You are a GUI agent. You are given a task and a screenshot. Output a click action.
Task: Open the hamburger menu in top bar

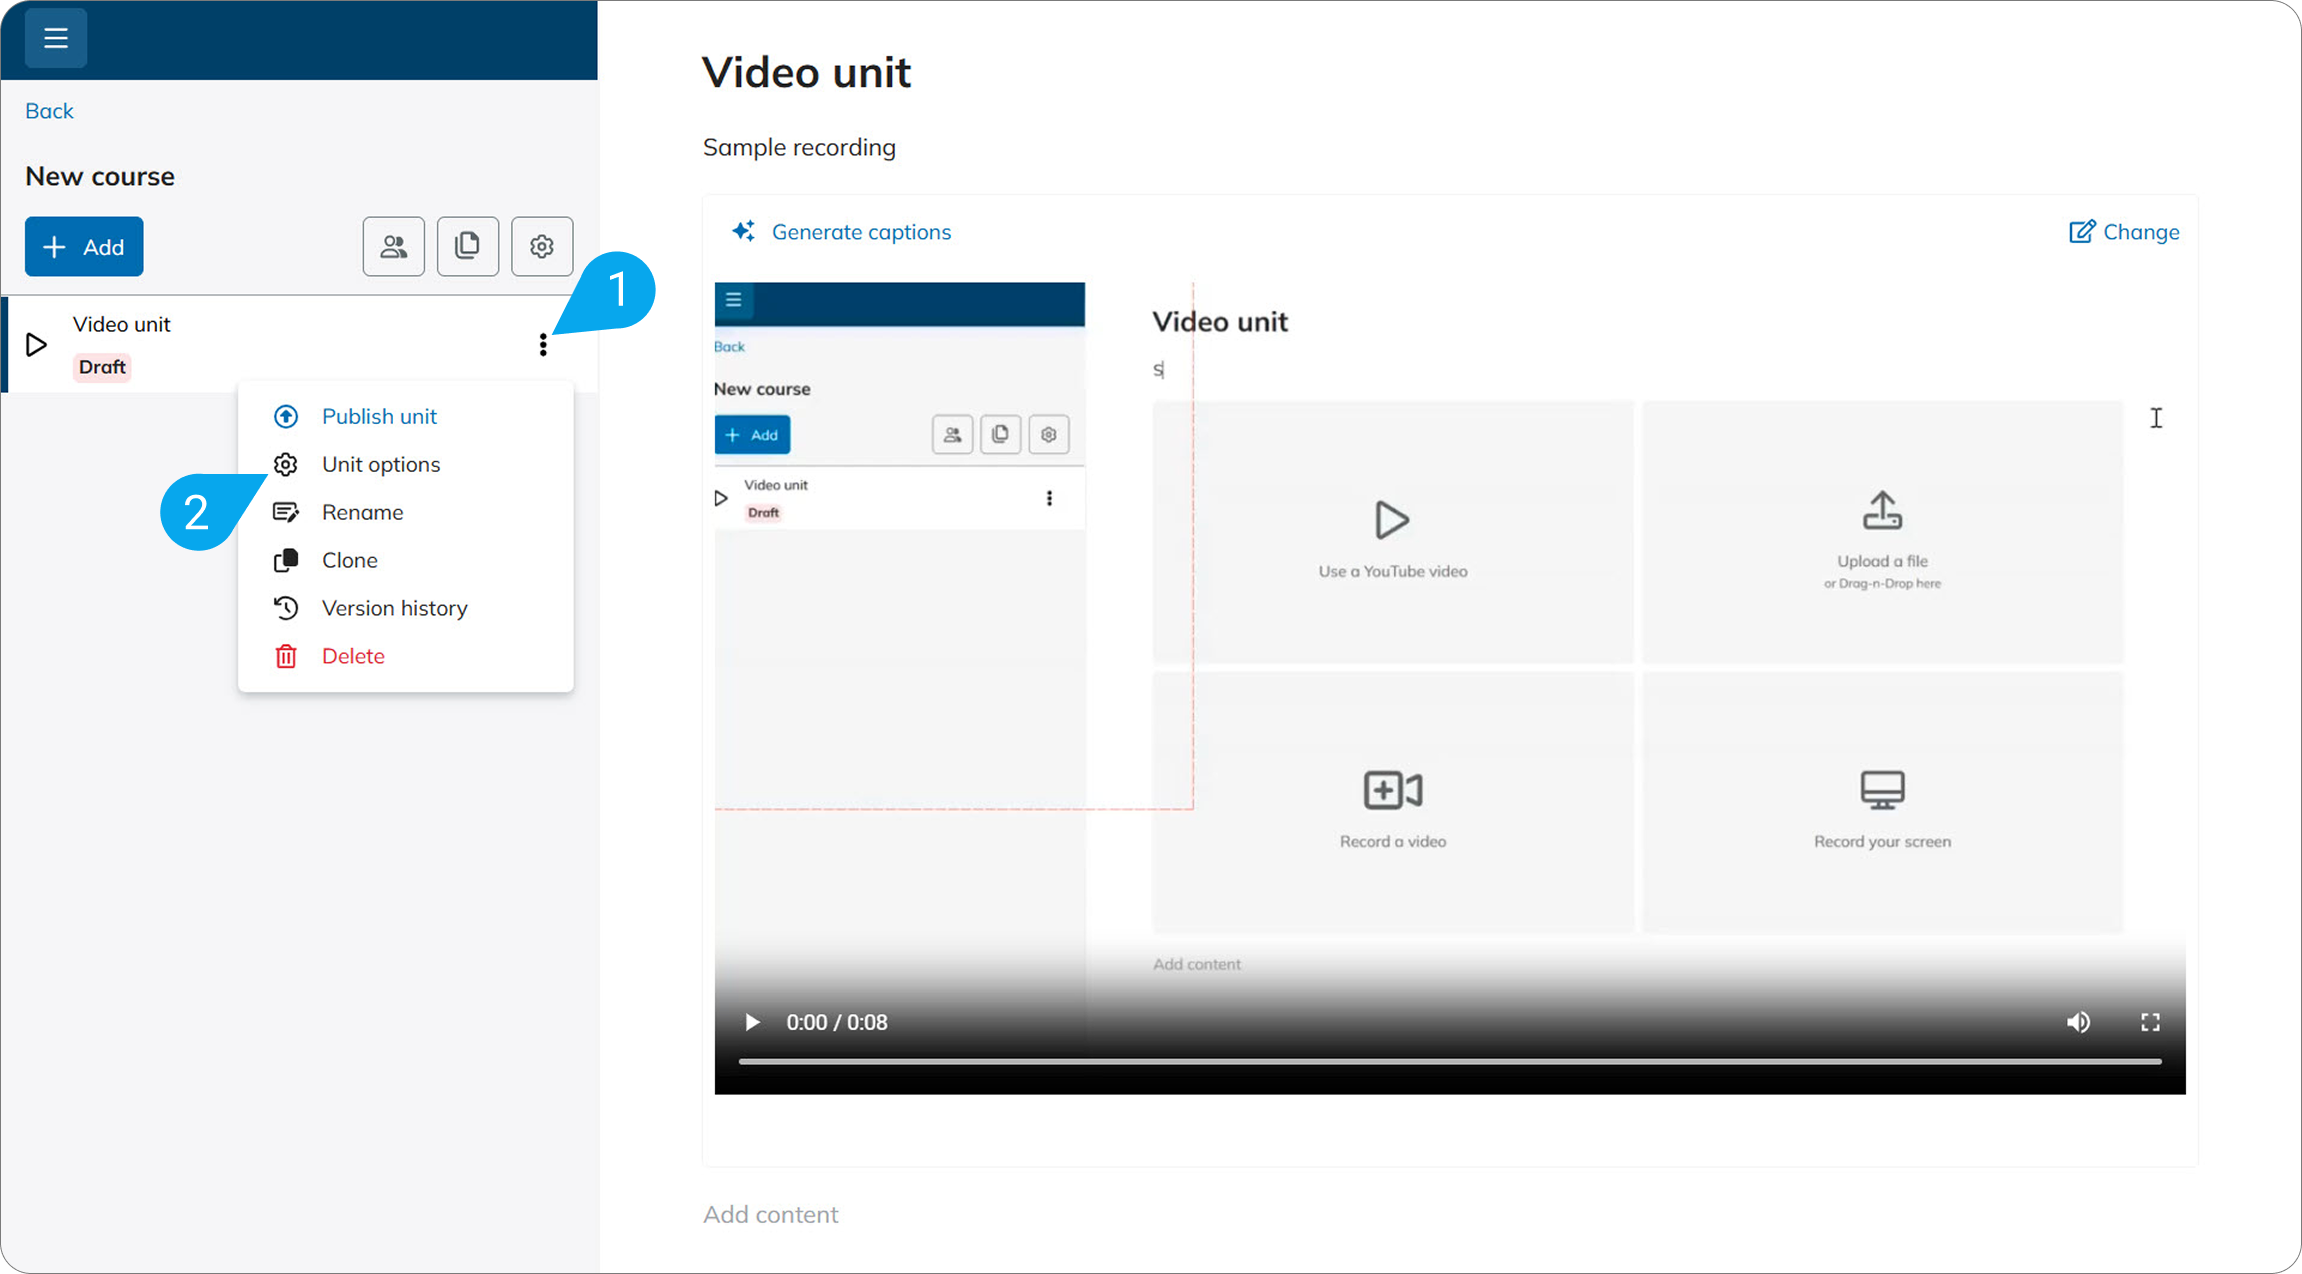click(x=55, y=38)
